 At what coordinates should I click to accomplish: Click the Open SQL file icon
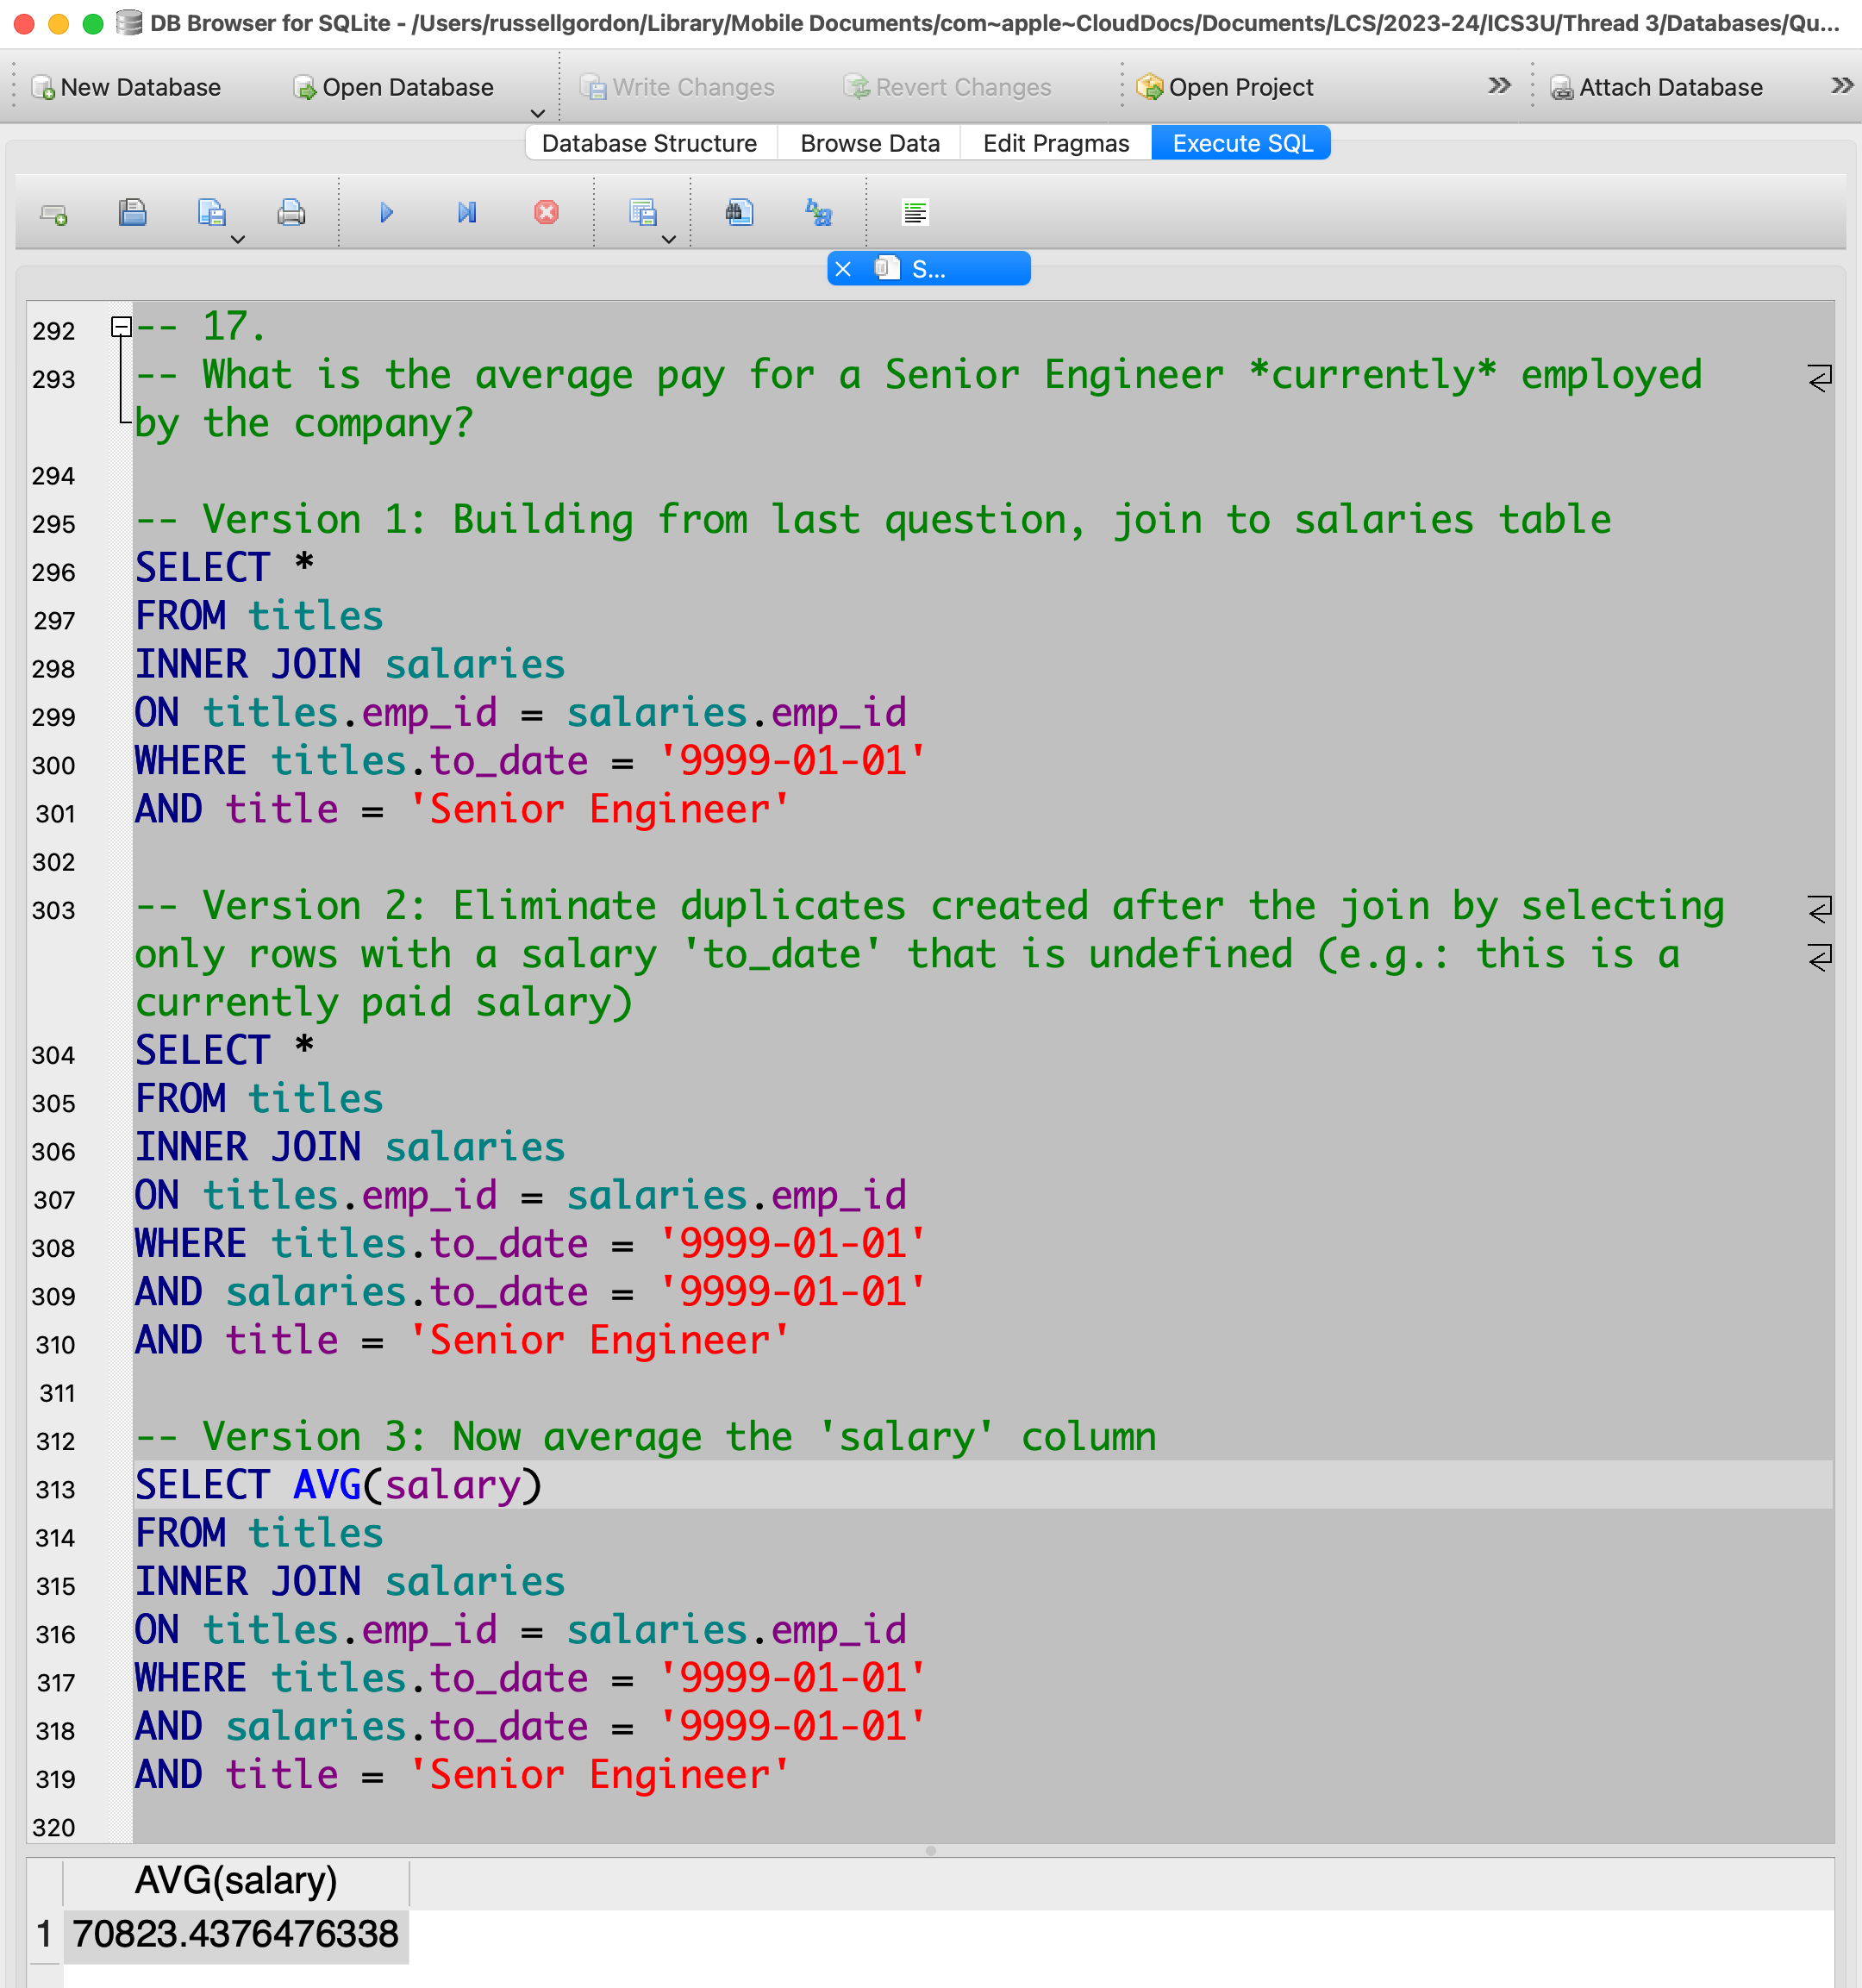132,213
